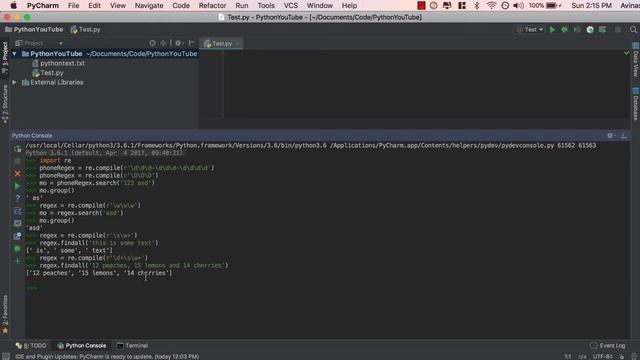Click the macOS clock Sun 2:15 PM
The width and height of the screenshot is (640, 360).
coord(591,6)
